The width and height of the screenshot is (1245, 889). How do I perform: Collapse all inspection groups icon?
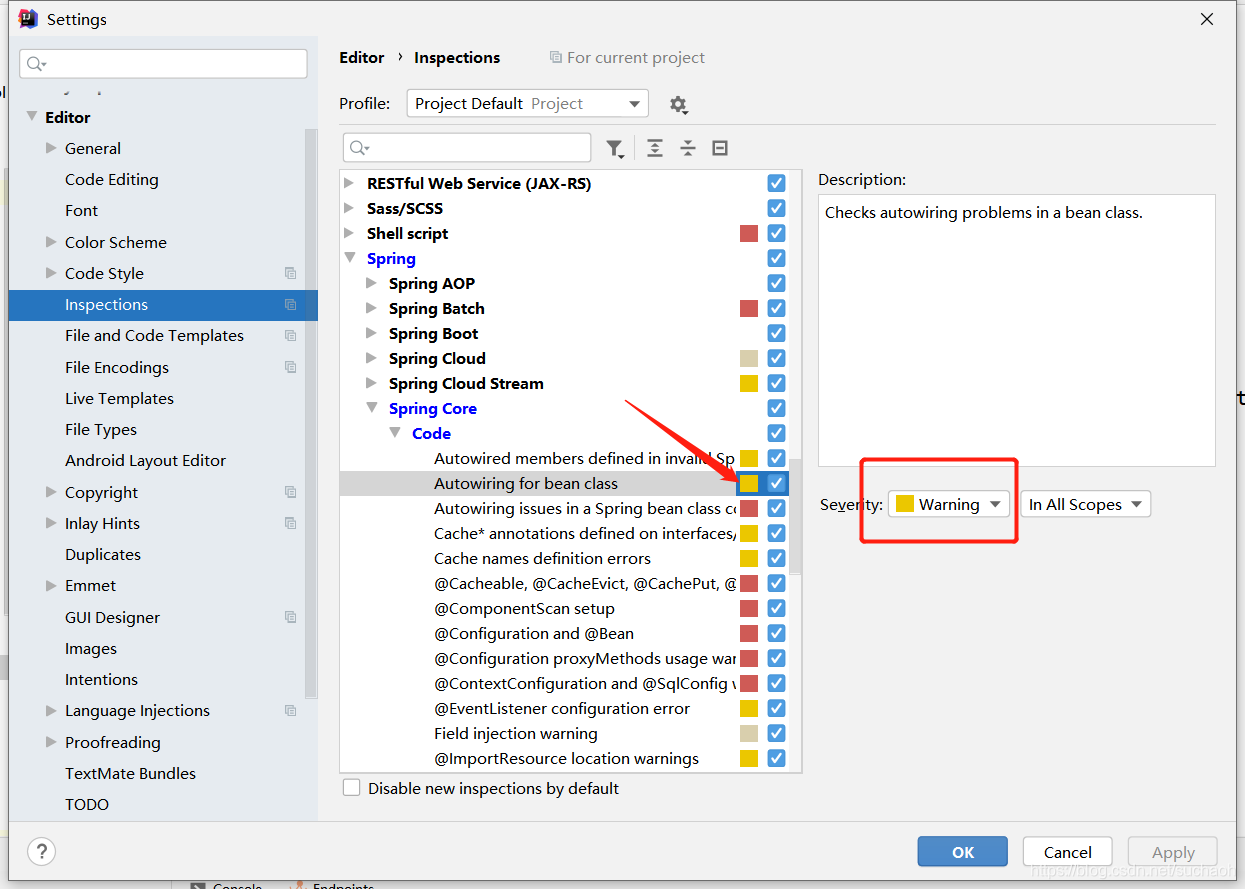tap(688, 148)
